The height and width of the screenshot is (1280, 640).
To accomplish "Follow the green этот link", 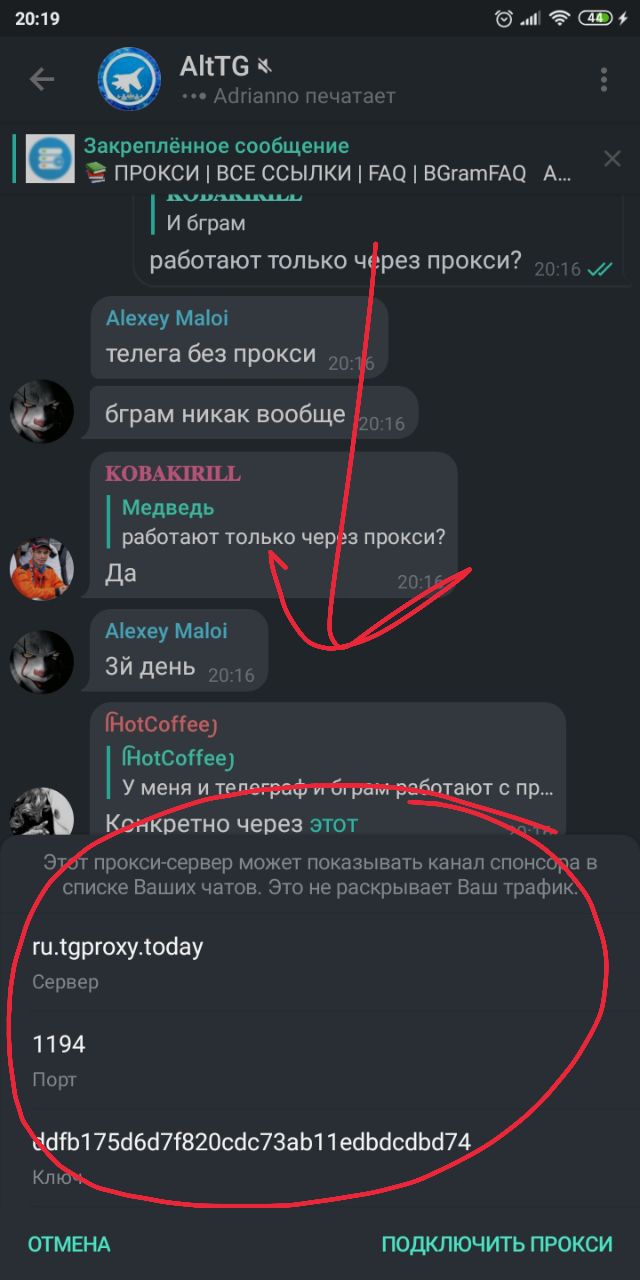I will [x=333, y=824].
